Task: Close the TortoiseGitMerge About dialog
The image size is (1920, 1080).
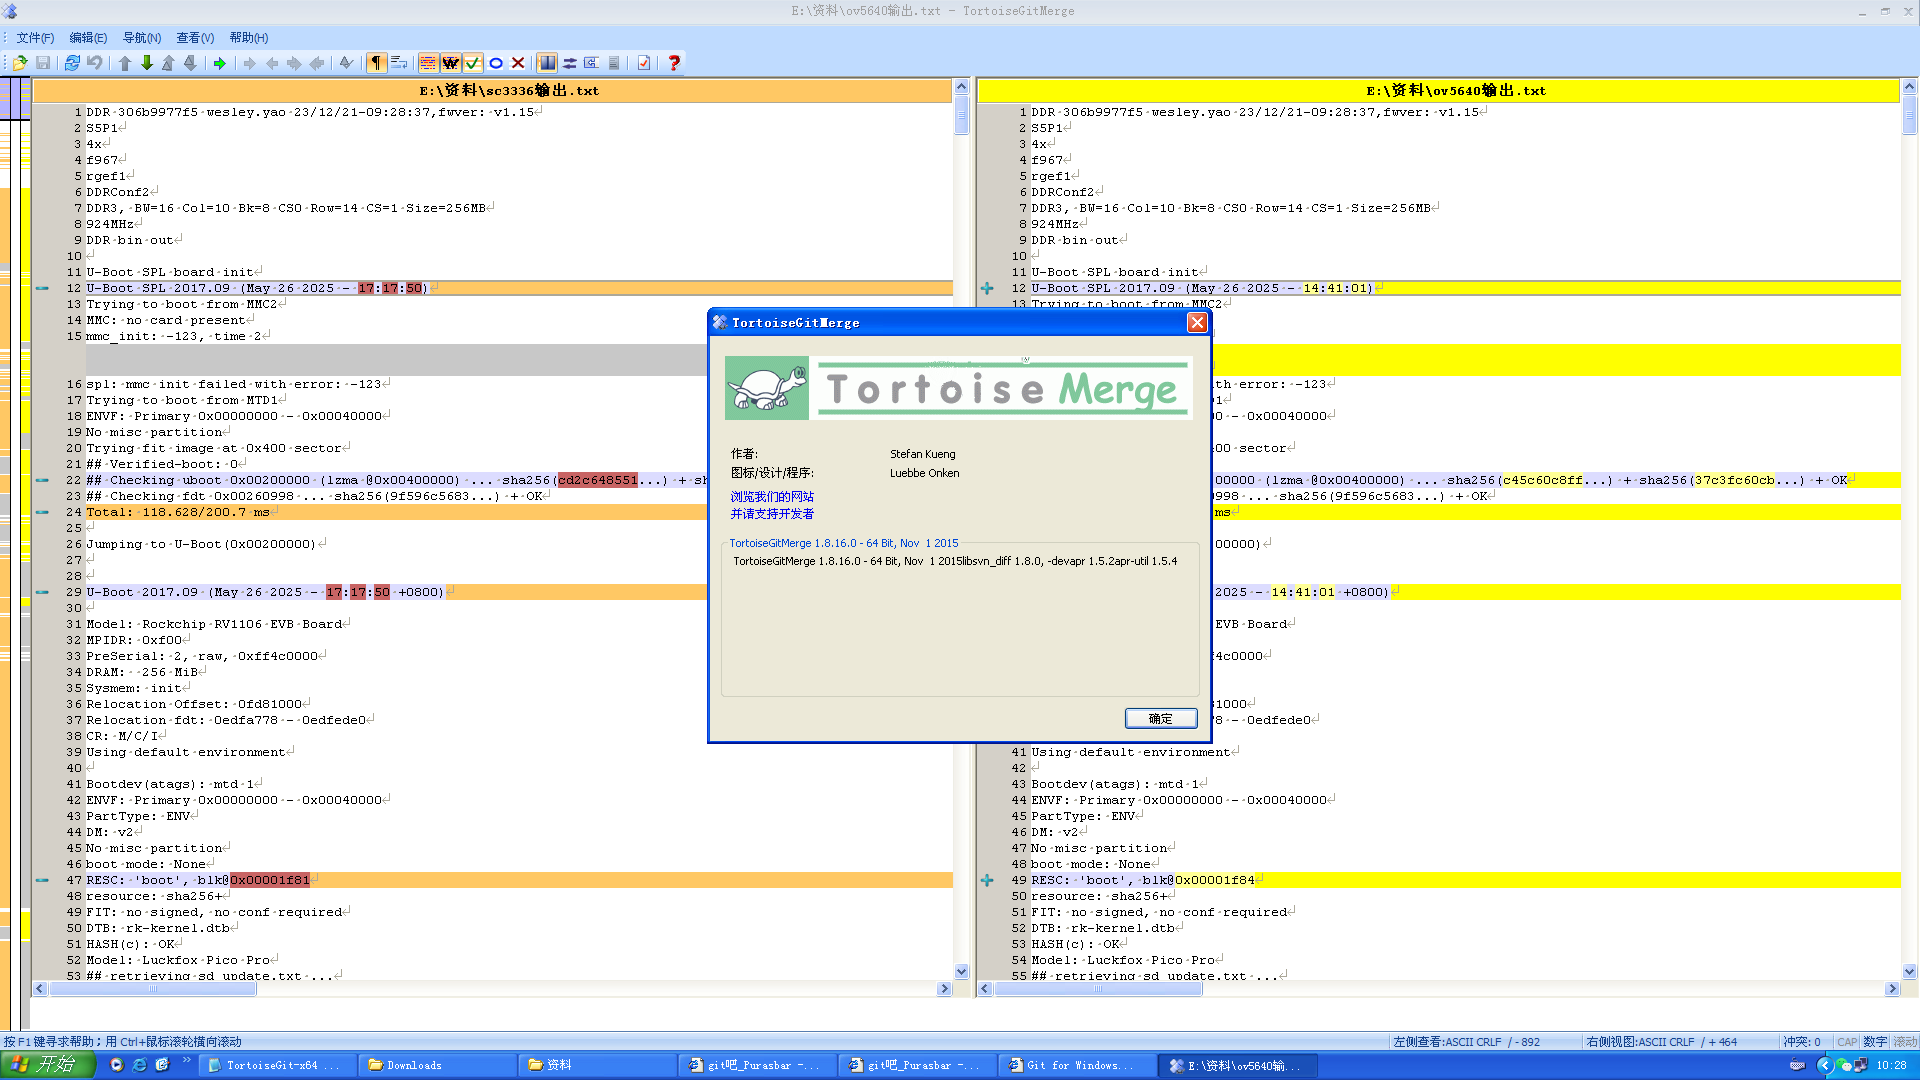Action: click(x=1197, y=322)
